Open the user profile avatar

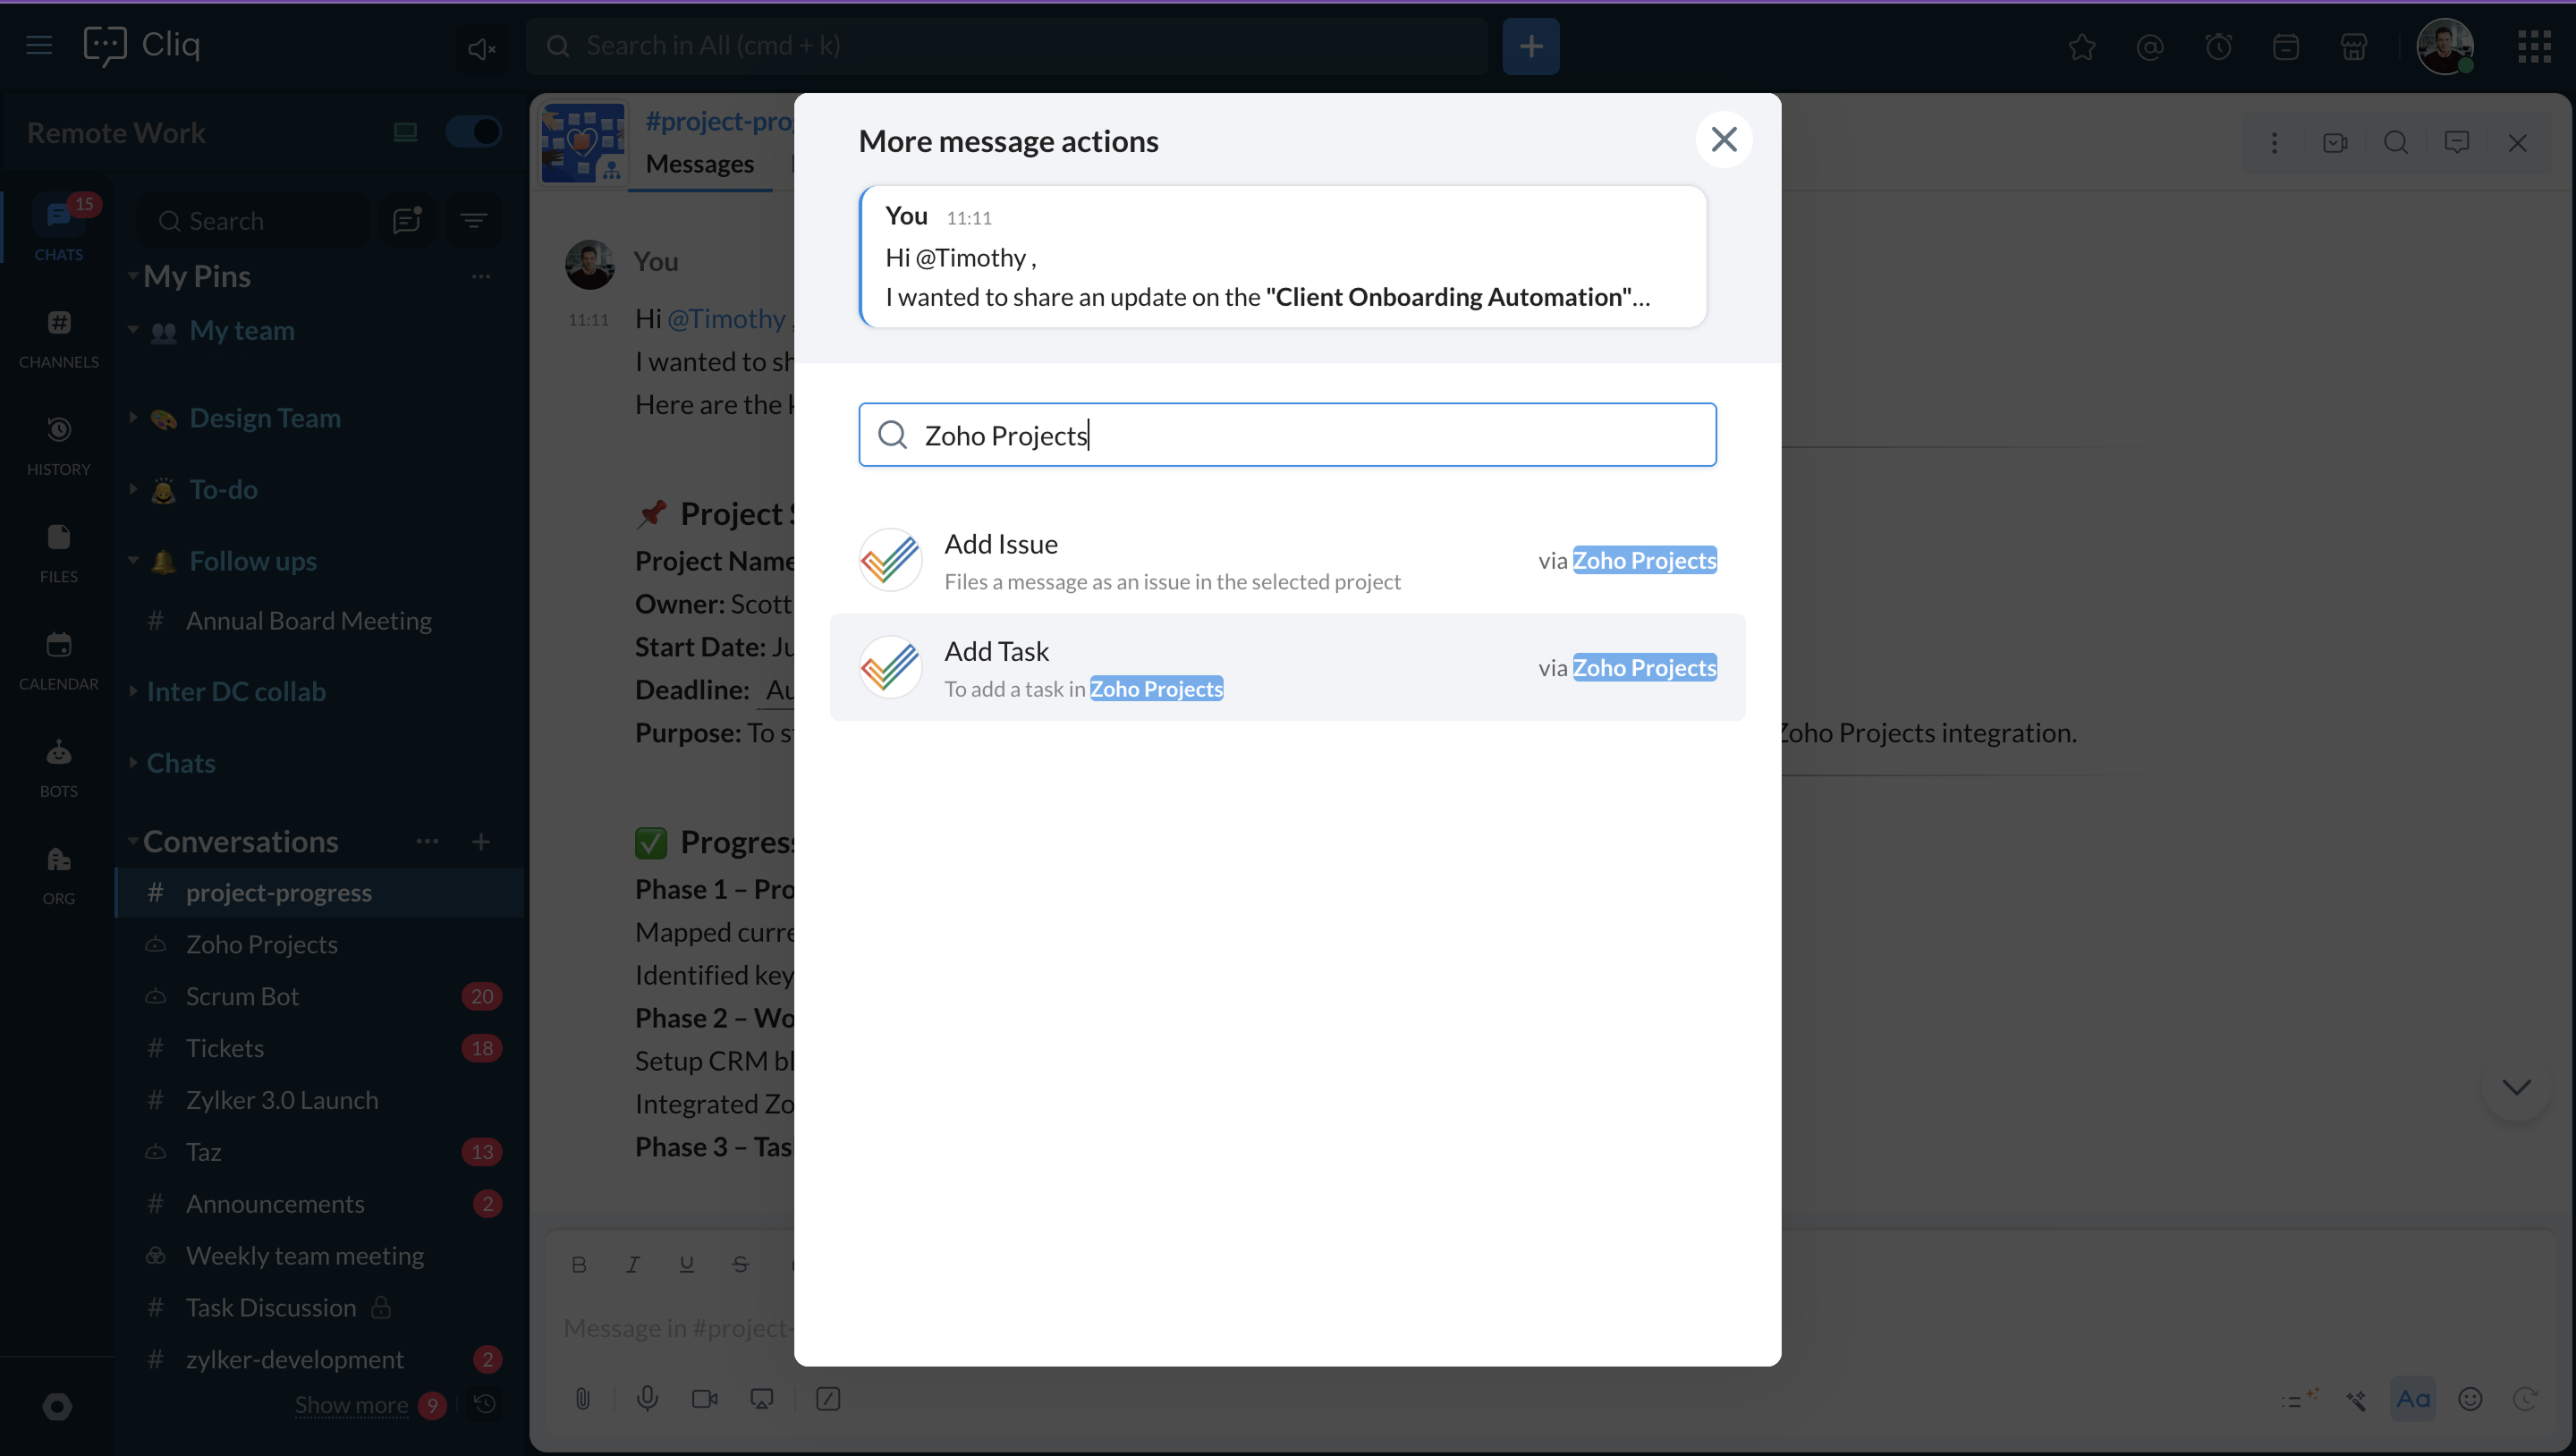coord(2445,46)
